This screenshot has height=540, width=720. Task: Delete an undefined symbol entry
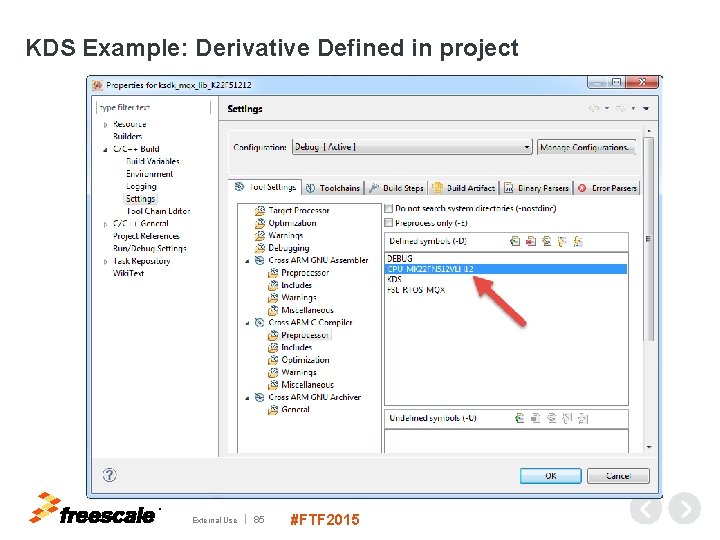pyautogui.click(x=535, y=418)
